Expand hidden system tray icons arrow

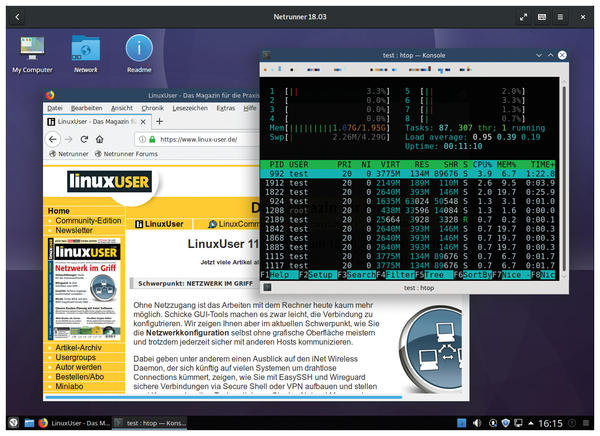(531, 423)
